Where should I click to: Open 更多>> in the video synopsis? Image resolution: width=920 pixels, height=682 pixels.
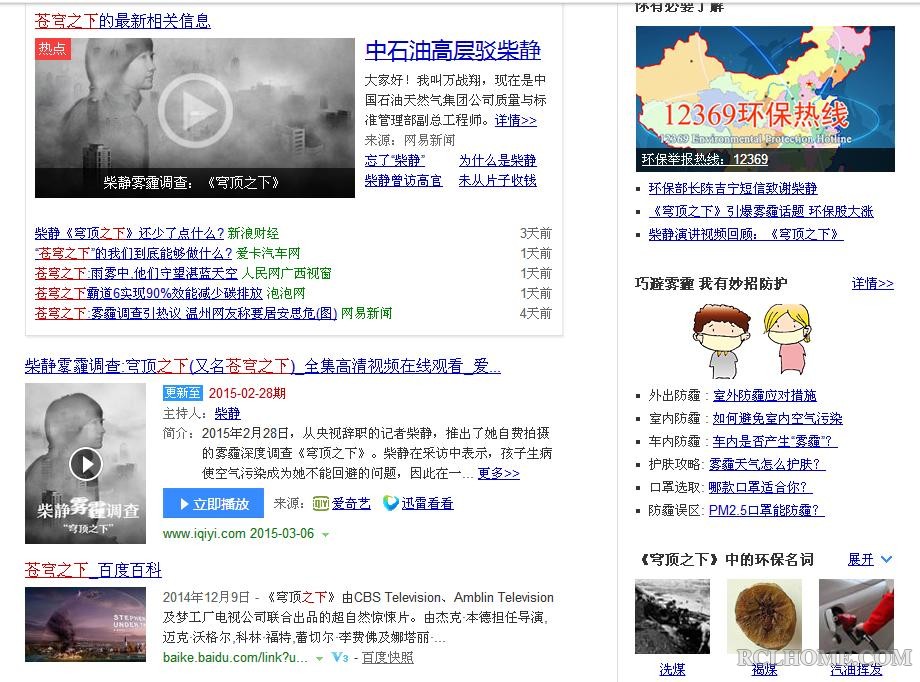click(499, 473)
